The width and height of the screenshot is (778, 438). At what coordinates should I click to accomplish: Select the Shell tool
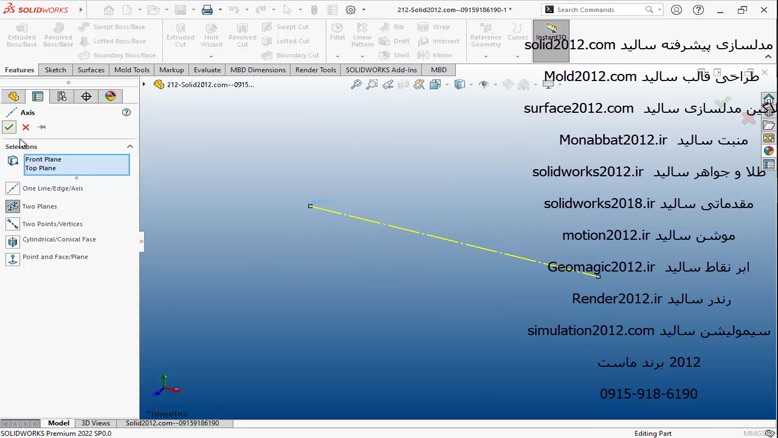pos(394,55)
